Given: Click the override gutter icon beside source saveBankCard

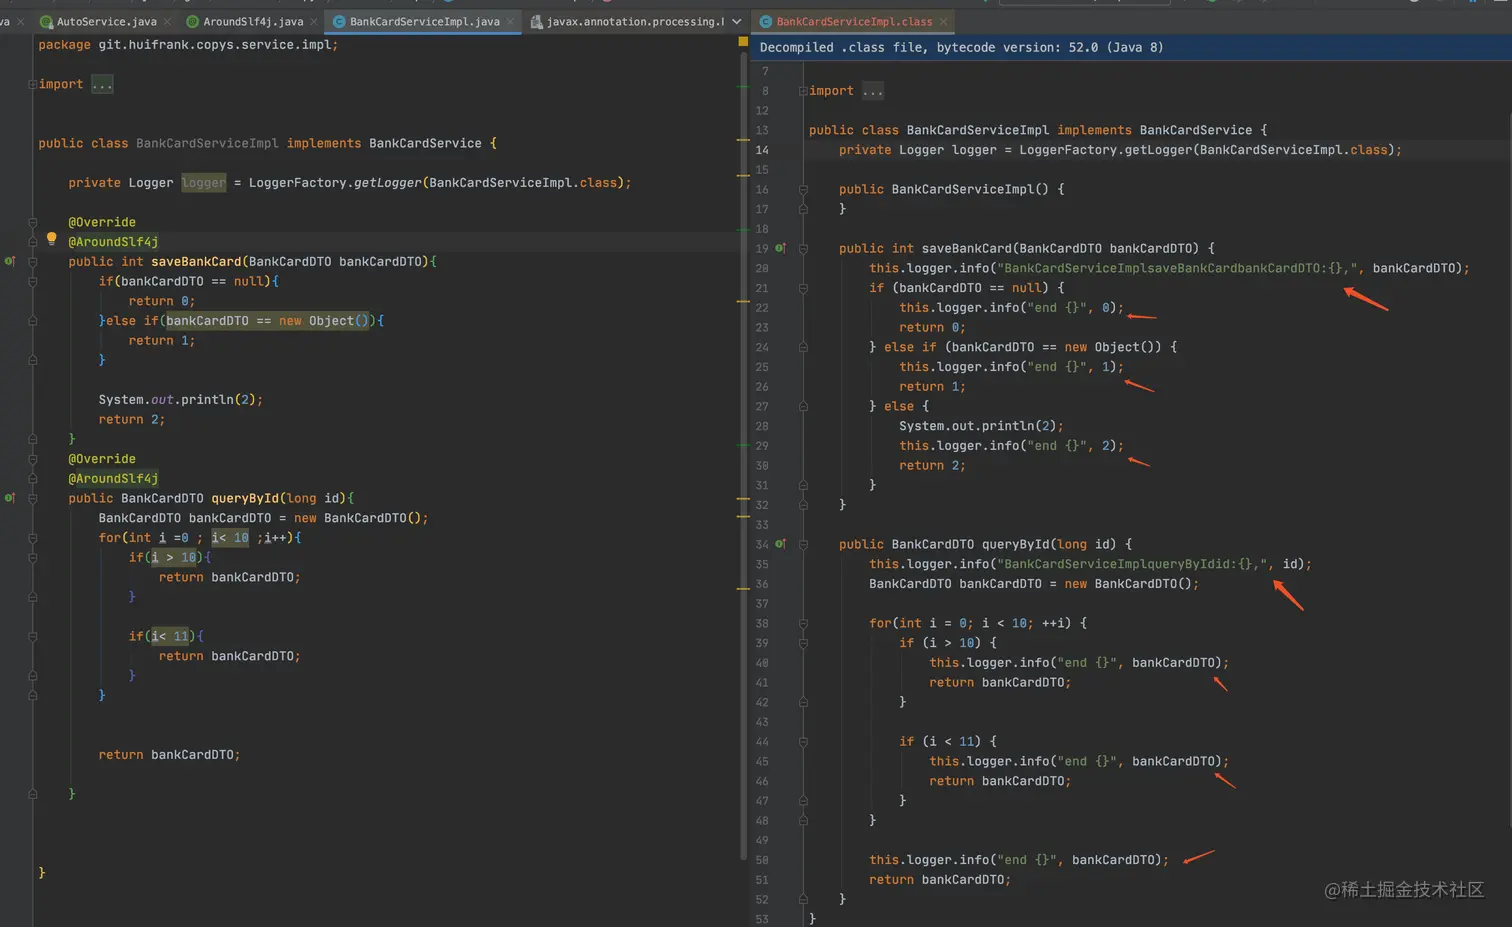Looking at the screenshot, I should [x=10, y=261].
